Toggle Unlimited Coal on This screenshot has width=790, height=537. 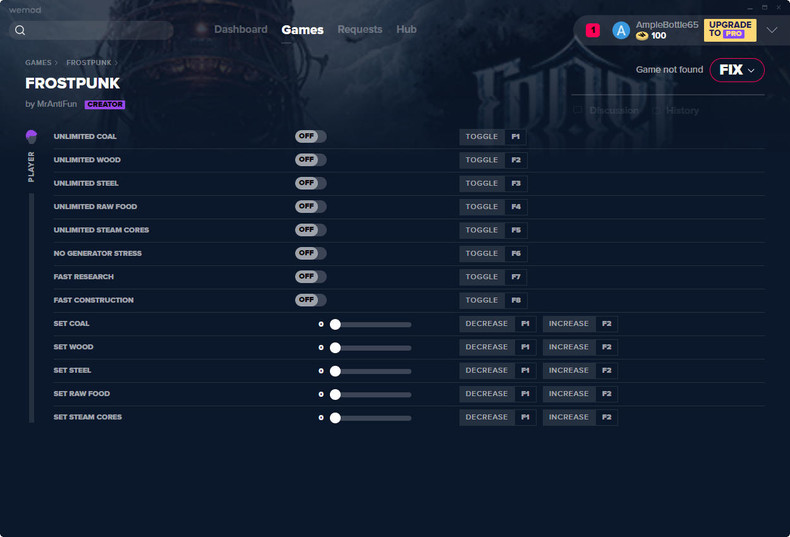pos(310,137)
